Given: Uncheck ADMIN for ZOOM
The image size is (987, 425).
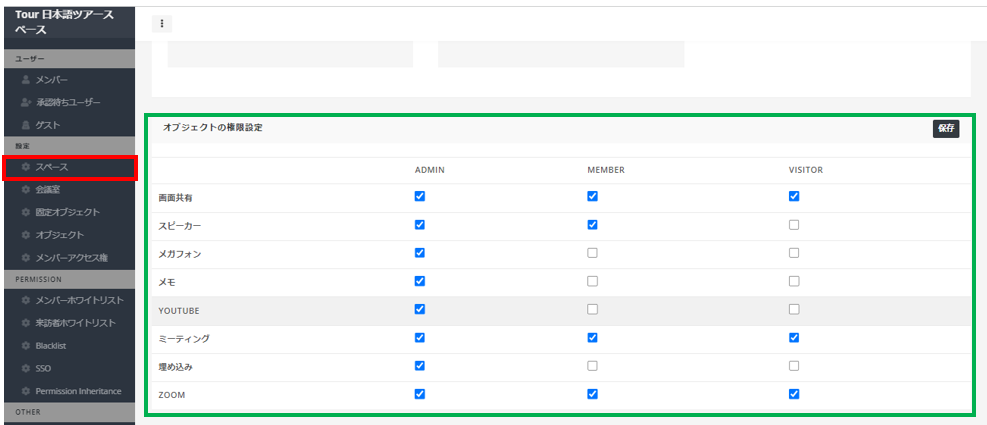Looking at the screenshot, I should pos(420,394).
